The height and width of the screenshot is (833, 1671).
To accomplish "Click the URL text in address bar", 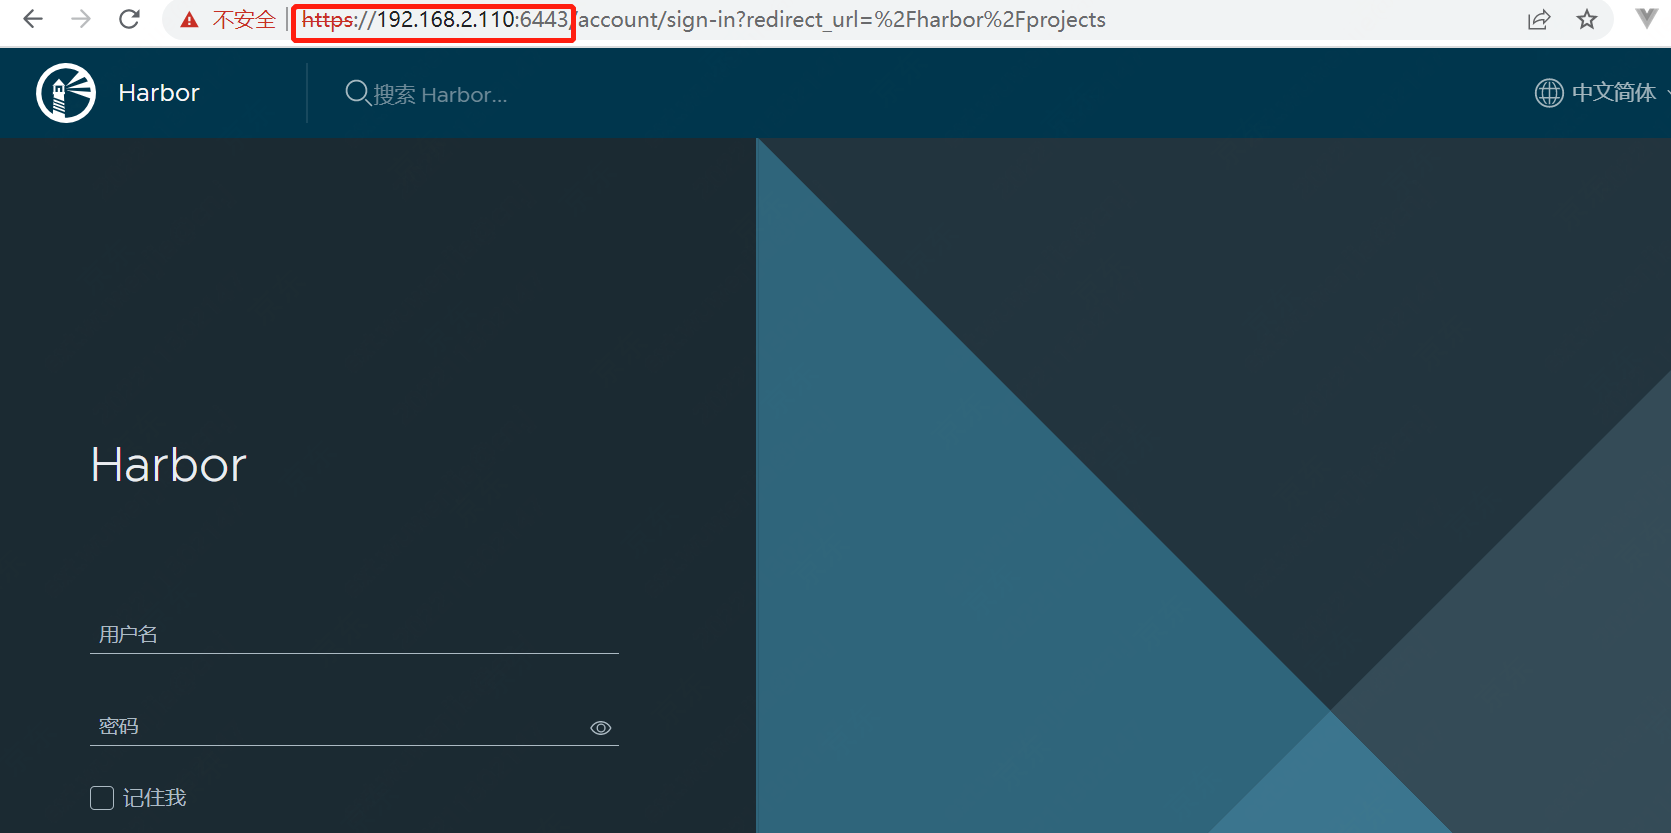I will click(703, 20).
